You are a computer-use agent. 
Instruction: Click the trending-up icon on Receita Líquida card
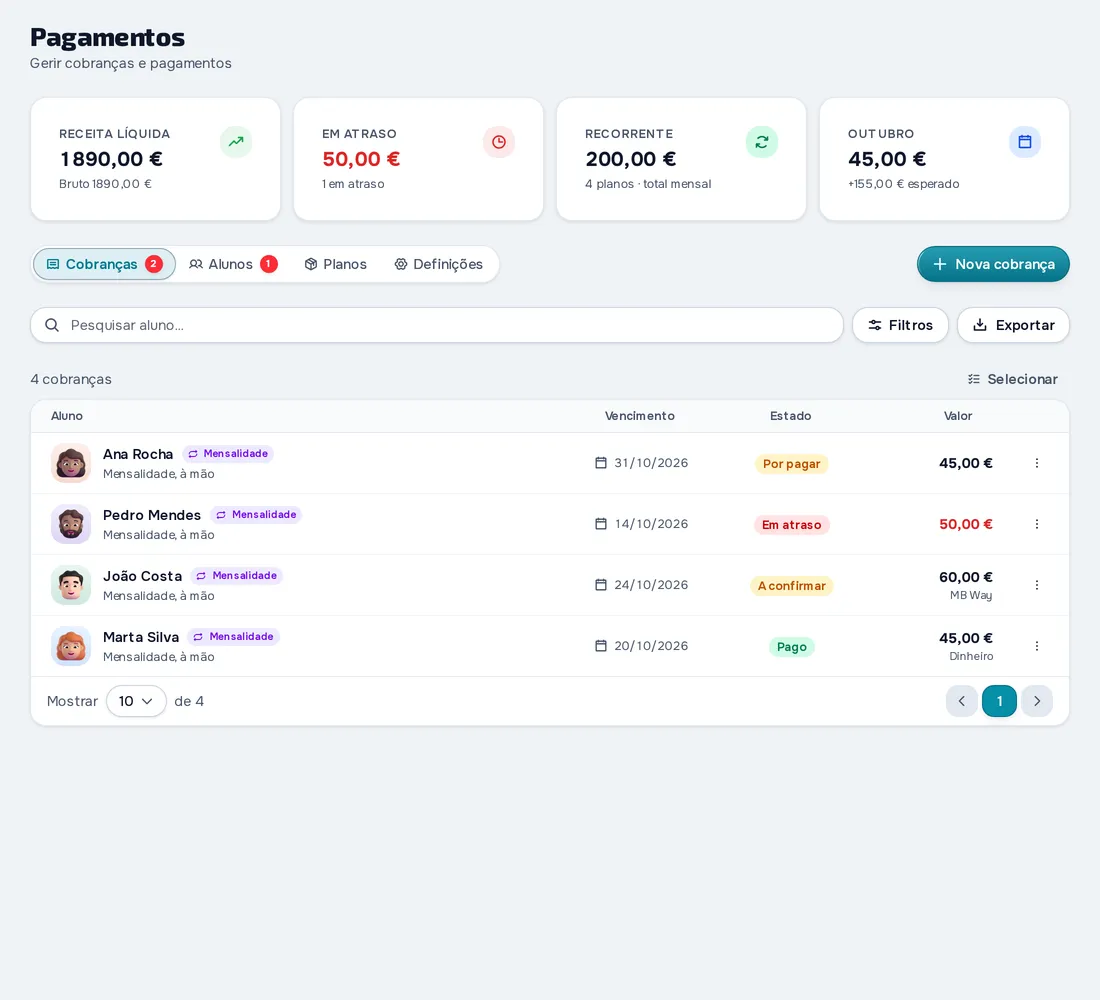tap(236, 142)
